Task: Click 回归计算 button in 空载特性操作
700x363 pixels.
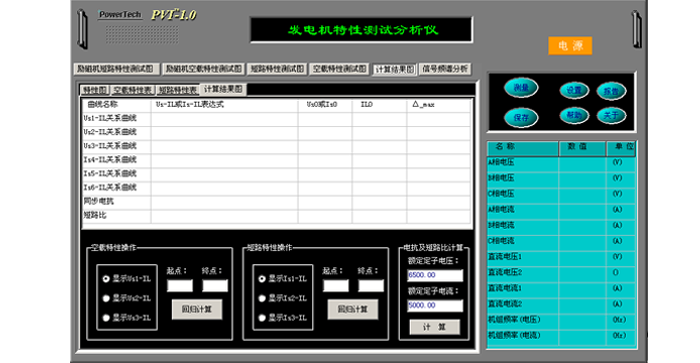Action: (197, 309)
